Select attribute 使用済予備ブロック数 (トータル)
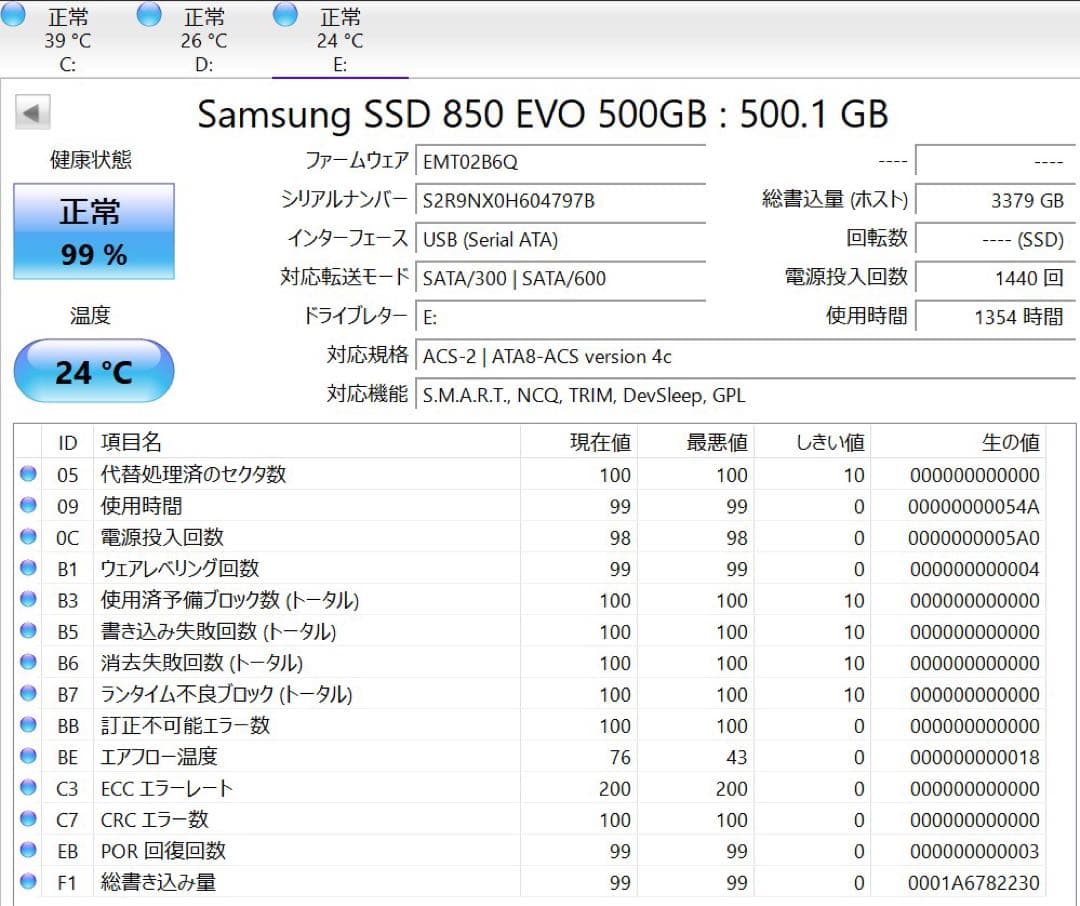The height and width of the screenshot is (906, 1080). coord(229,599)
